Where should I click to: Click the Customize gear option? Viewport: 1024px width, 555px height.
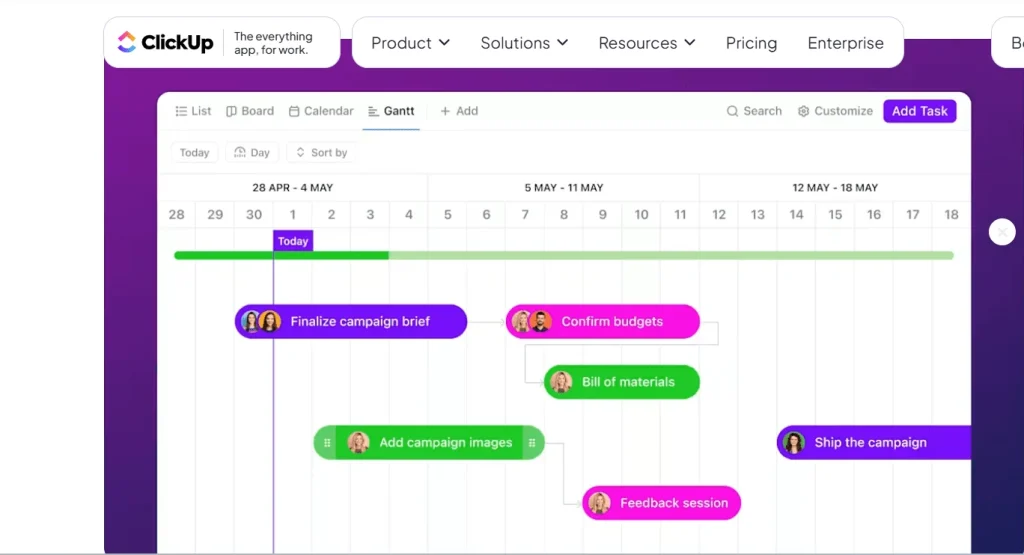click(x=835, y=111)
